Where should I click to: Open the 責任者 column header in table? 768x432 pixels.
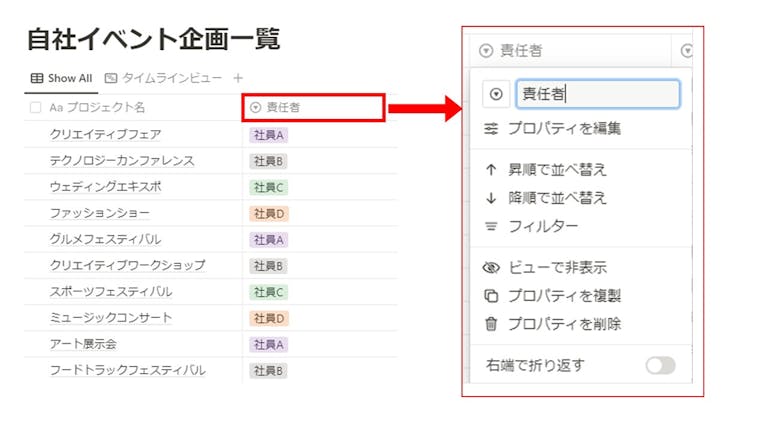(x=313, y=107)
